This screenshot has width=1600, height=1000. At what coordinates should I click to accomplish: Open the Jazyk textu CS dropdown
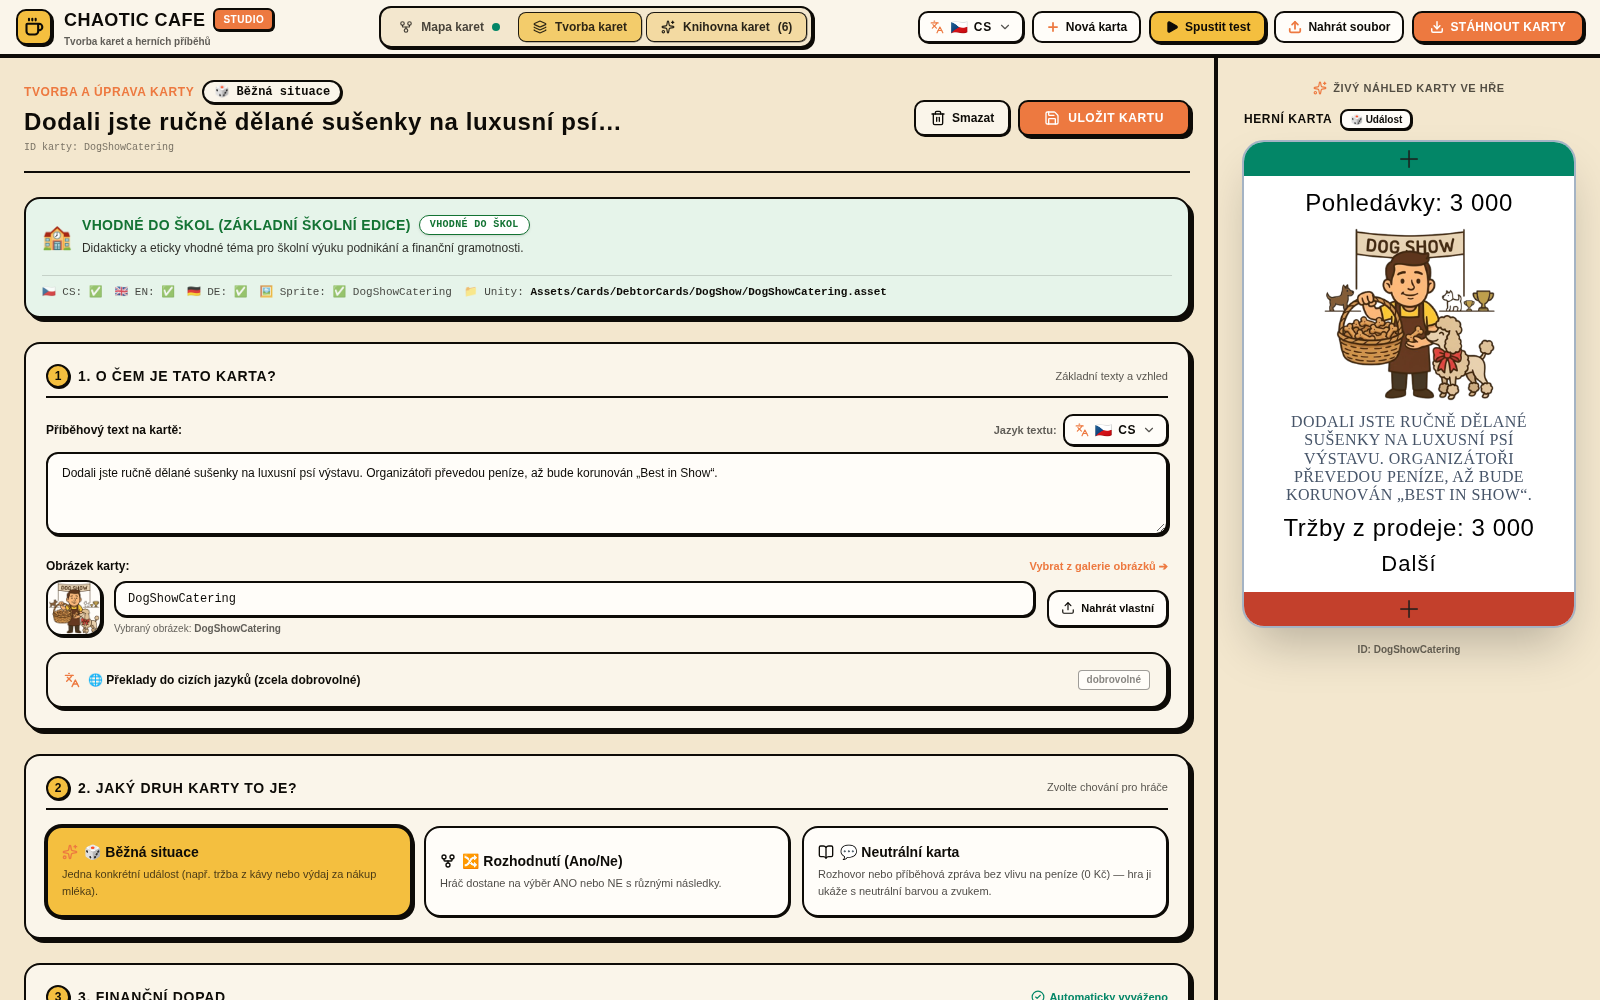[1115, 430]
